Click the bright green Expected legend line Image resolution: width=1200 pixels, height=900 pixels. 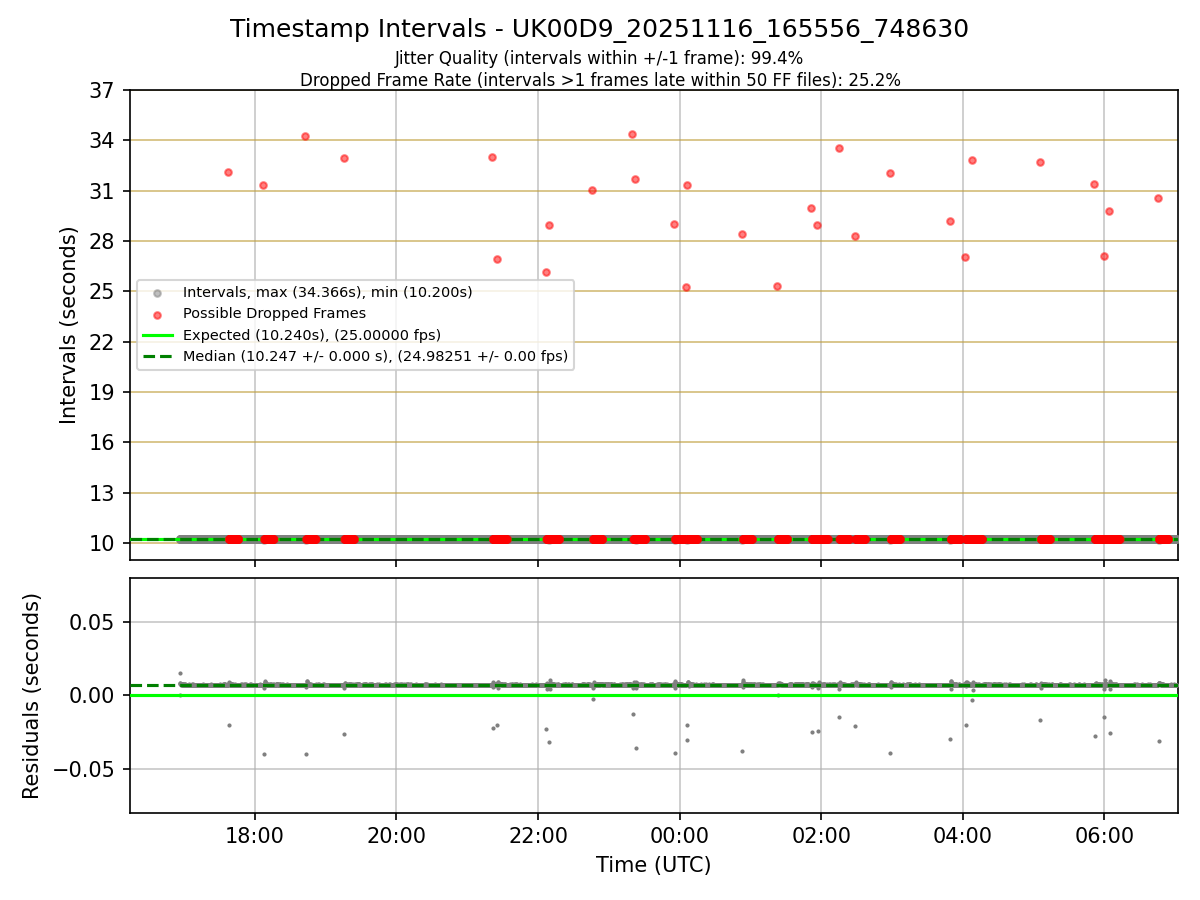(157, 335)
